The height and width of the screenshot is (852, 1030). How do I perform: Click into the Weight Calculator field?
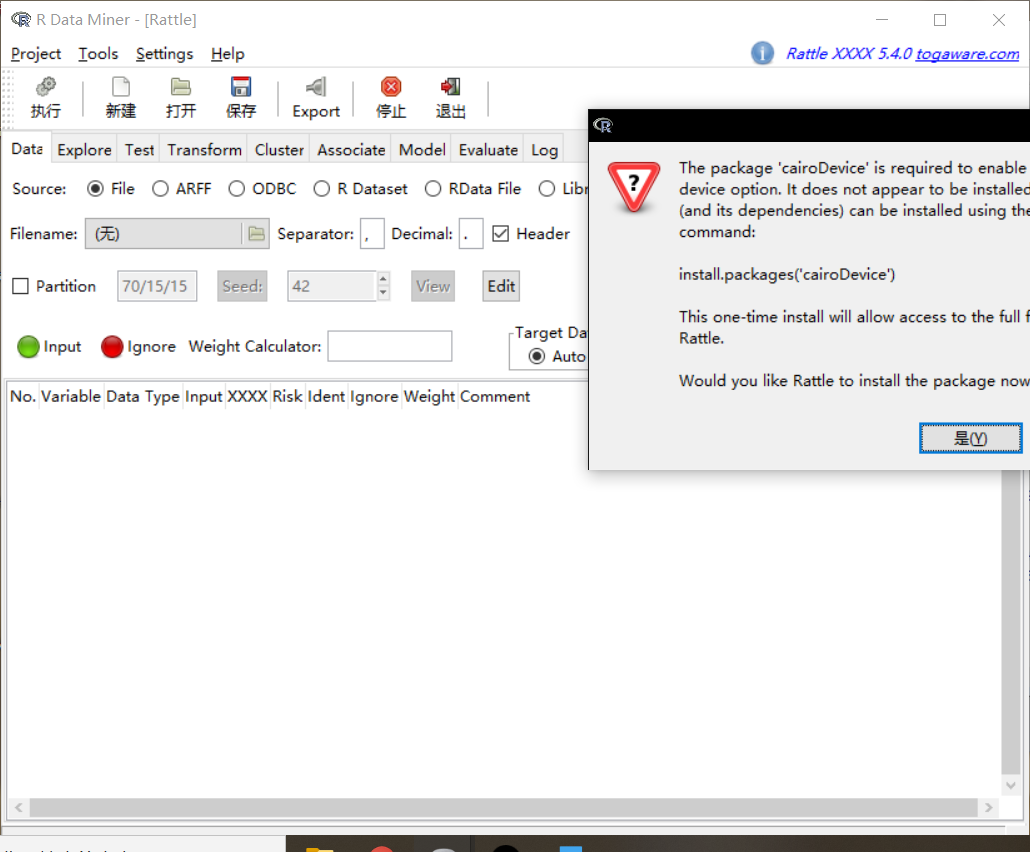[x=390, y=346]
